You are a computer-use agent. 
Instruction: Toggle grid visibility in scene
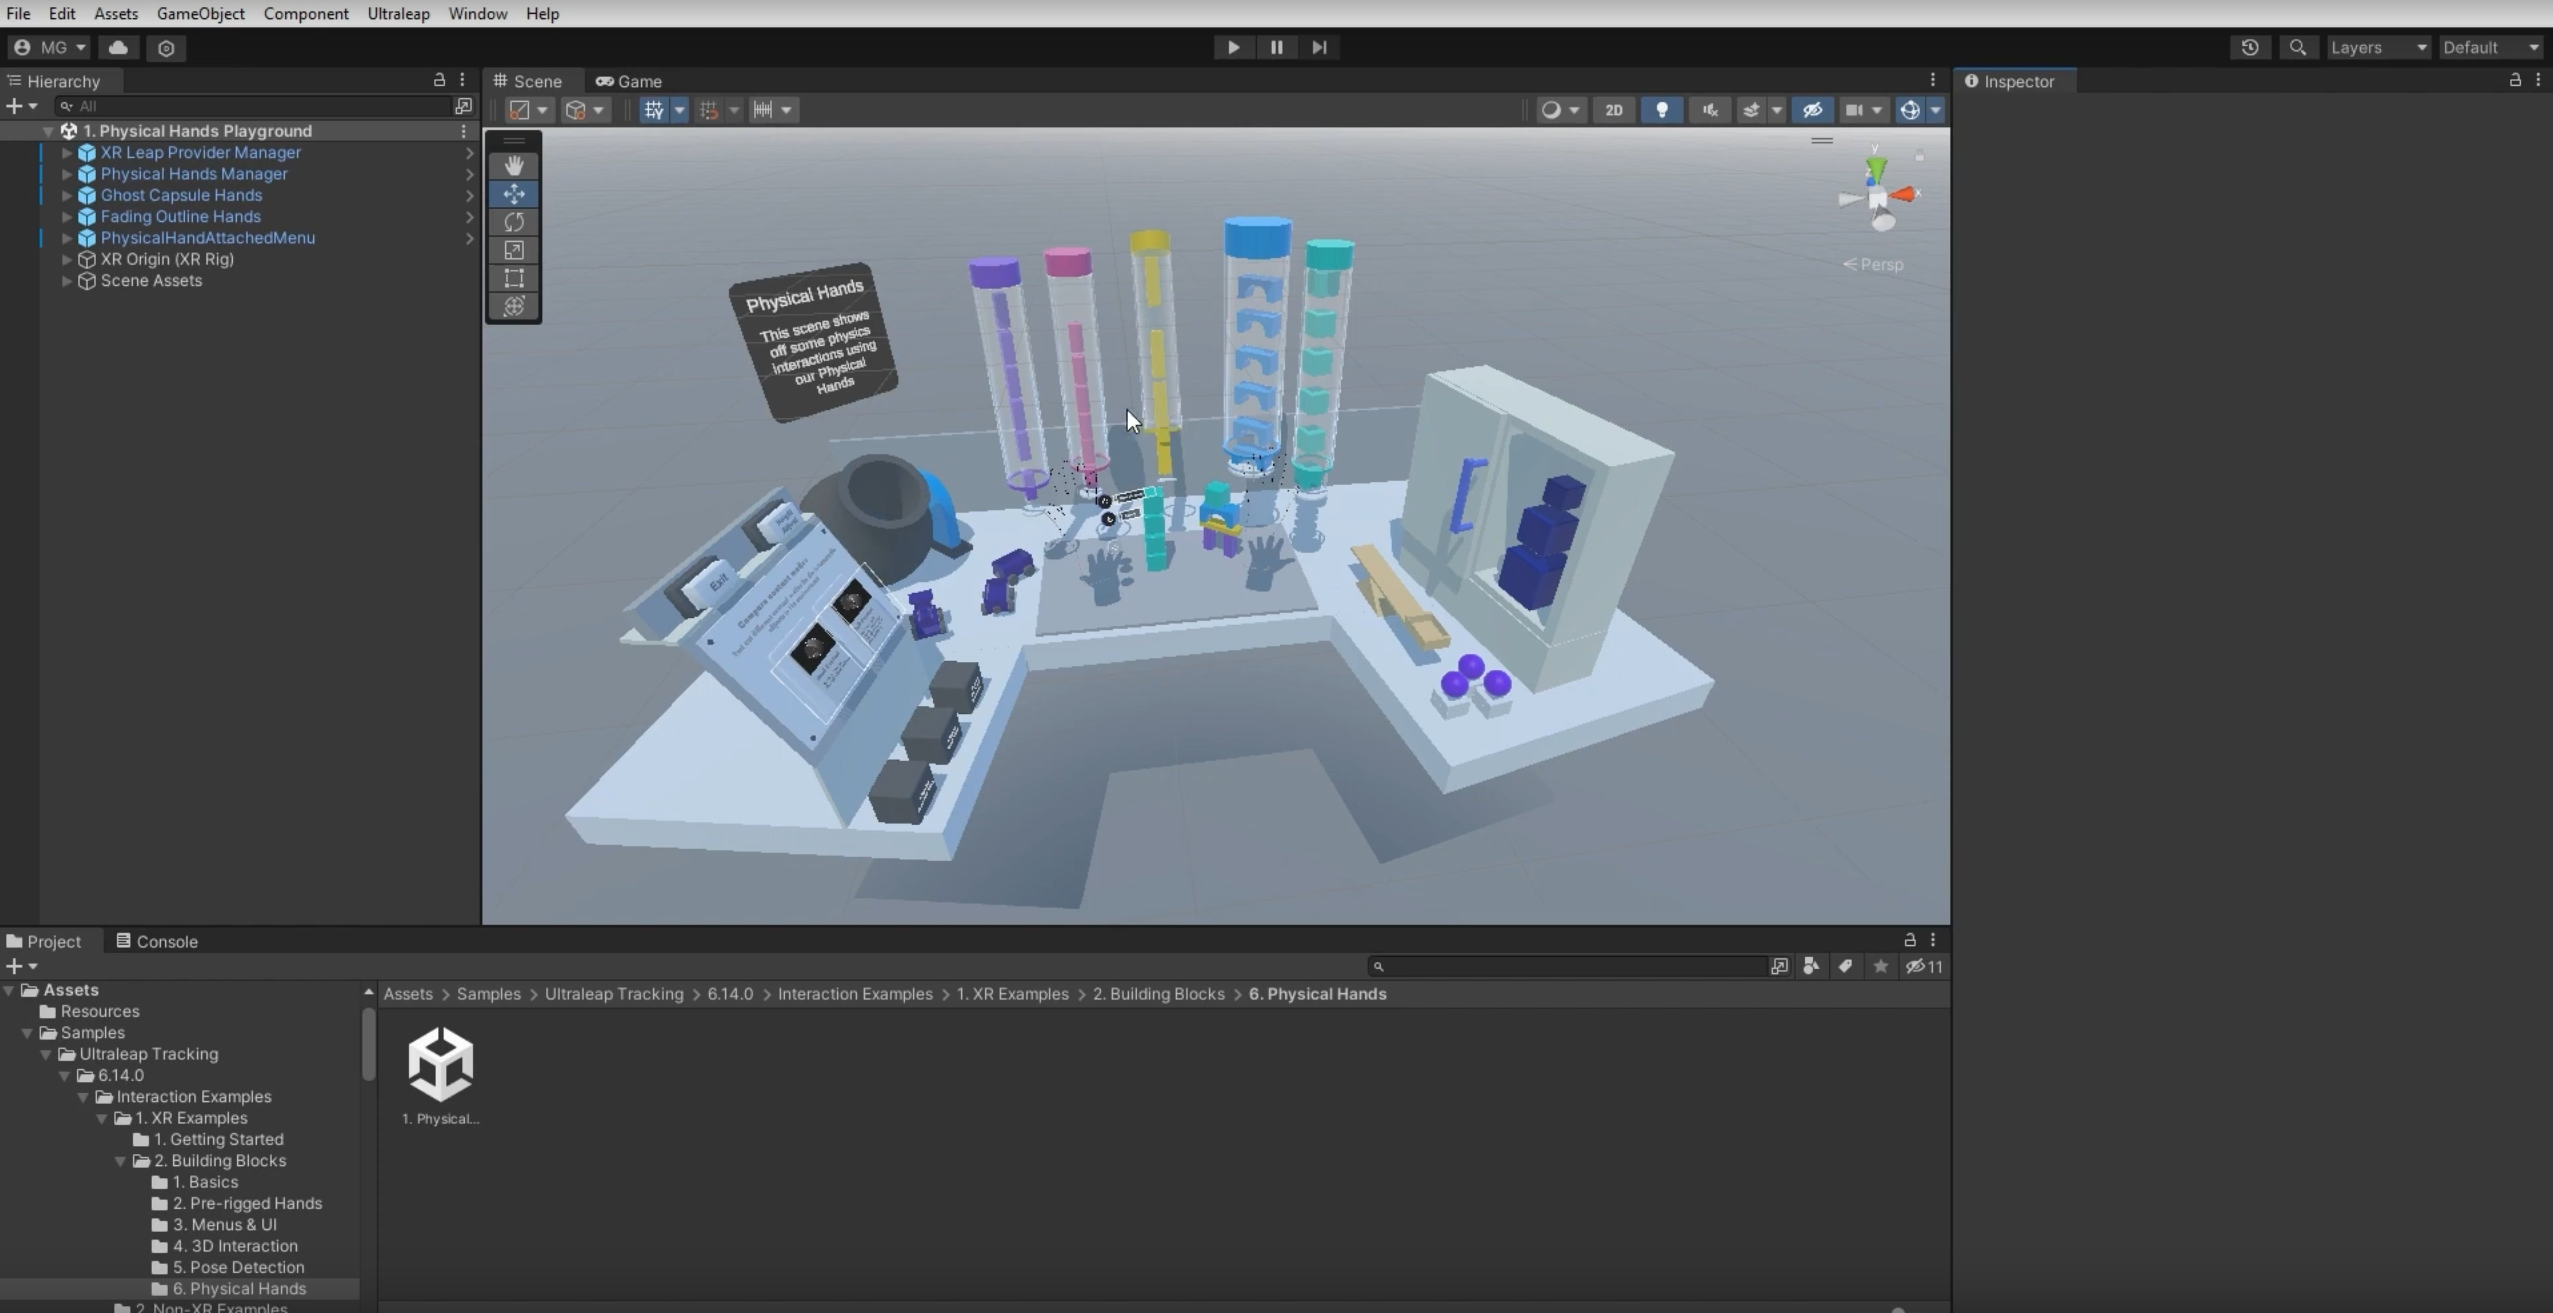tap(653, 110)
